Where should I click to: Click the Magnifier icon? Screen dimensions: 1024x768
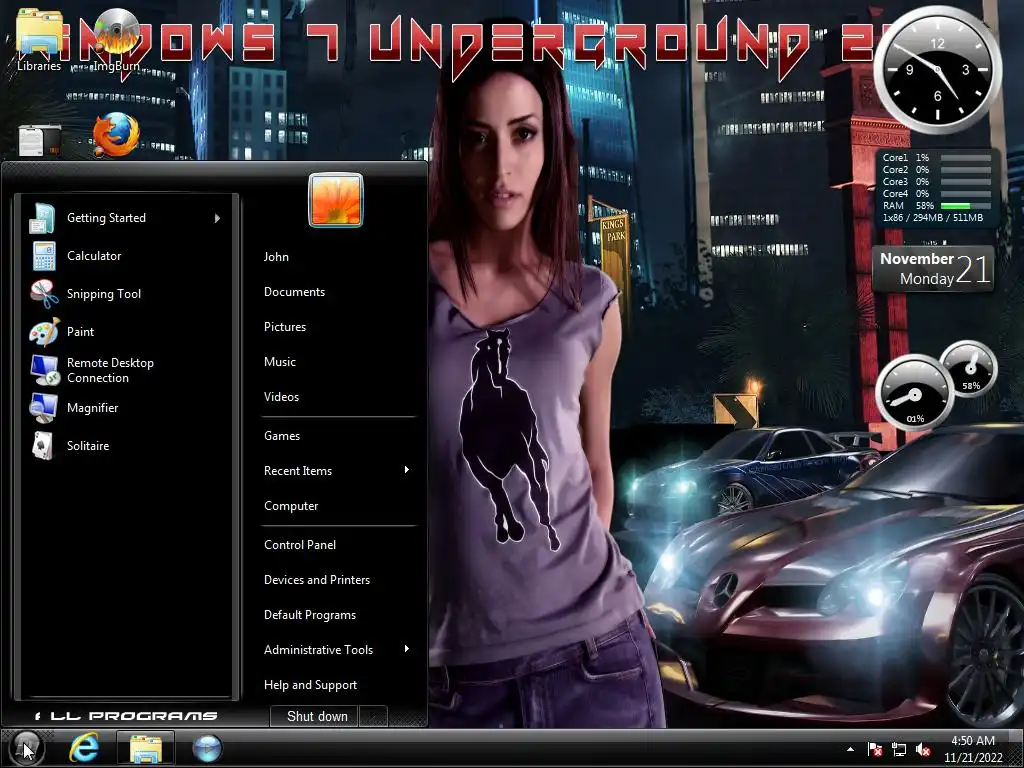(43, 408)
